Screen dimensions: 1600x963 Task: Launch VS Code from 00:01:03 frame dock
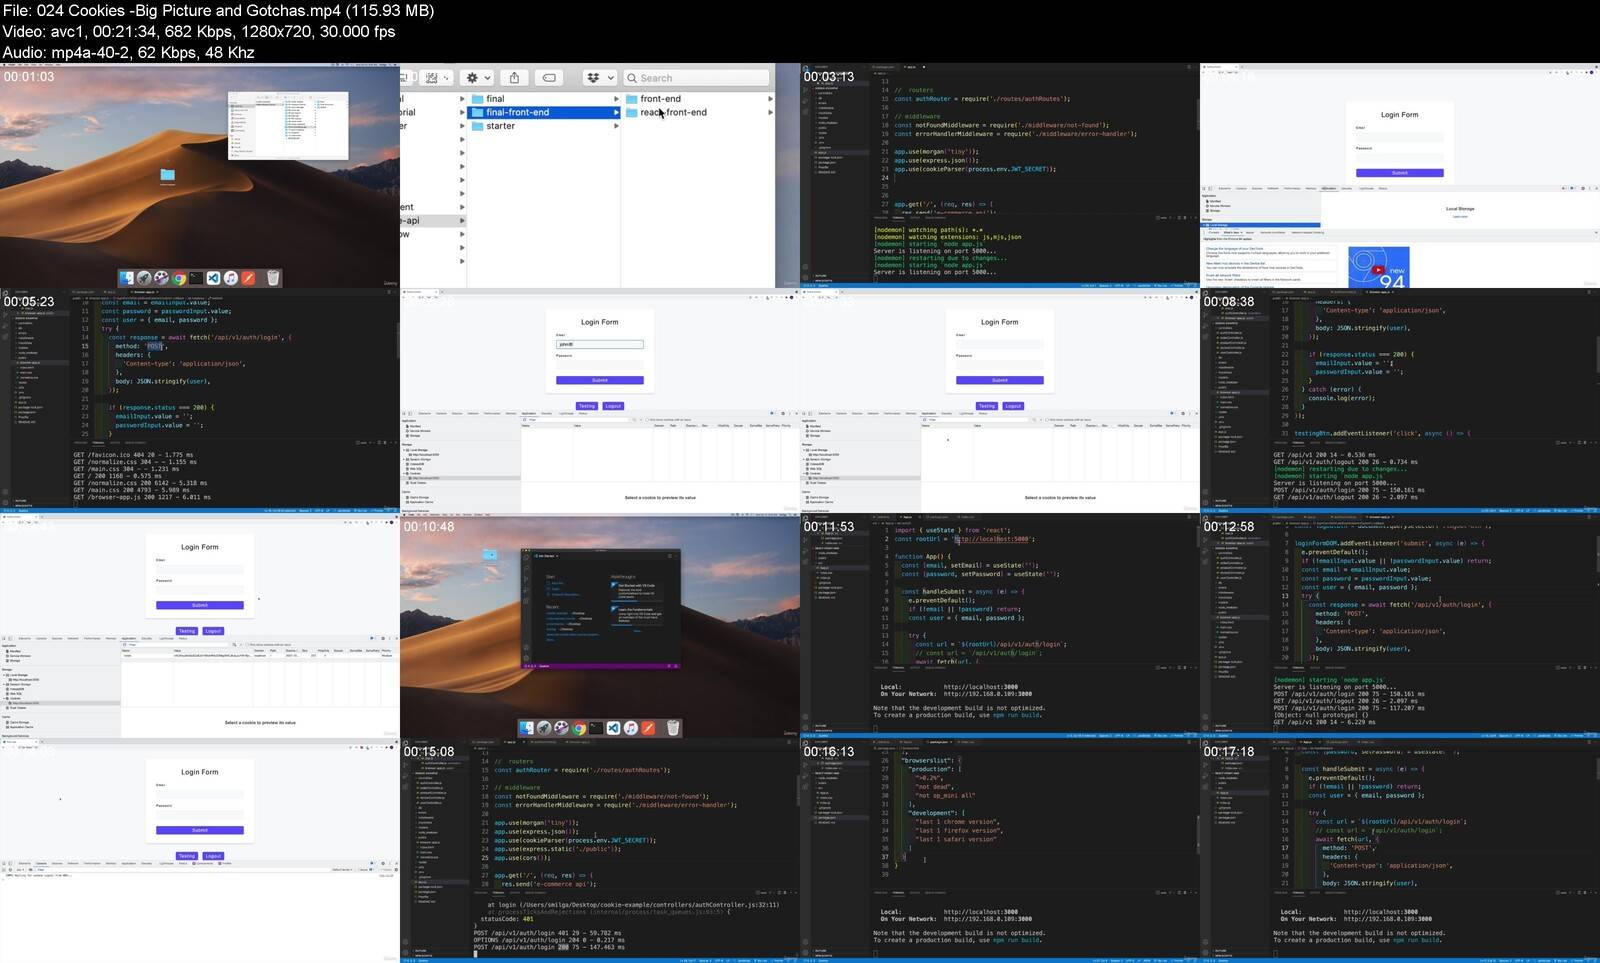(213, 278)
